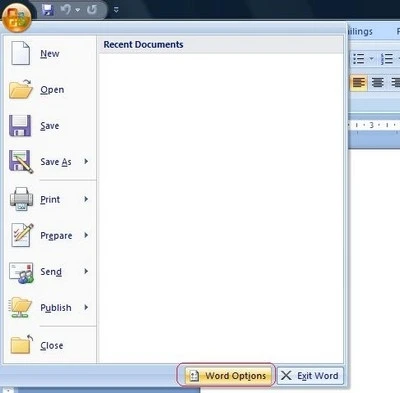The image size is (400, 393).
Task: Open Customize Quick Access Toolbar dropdown
Action: pyautogui.click(x=116, y=10)
